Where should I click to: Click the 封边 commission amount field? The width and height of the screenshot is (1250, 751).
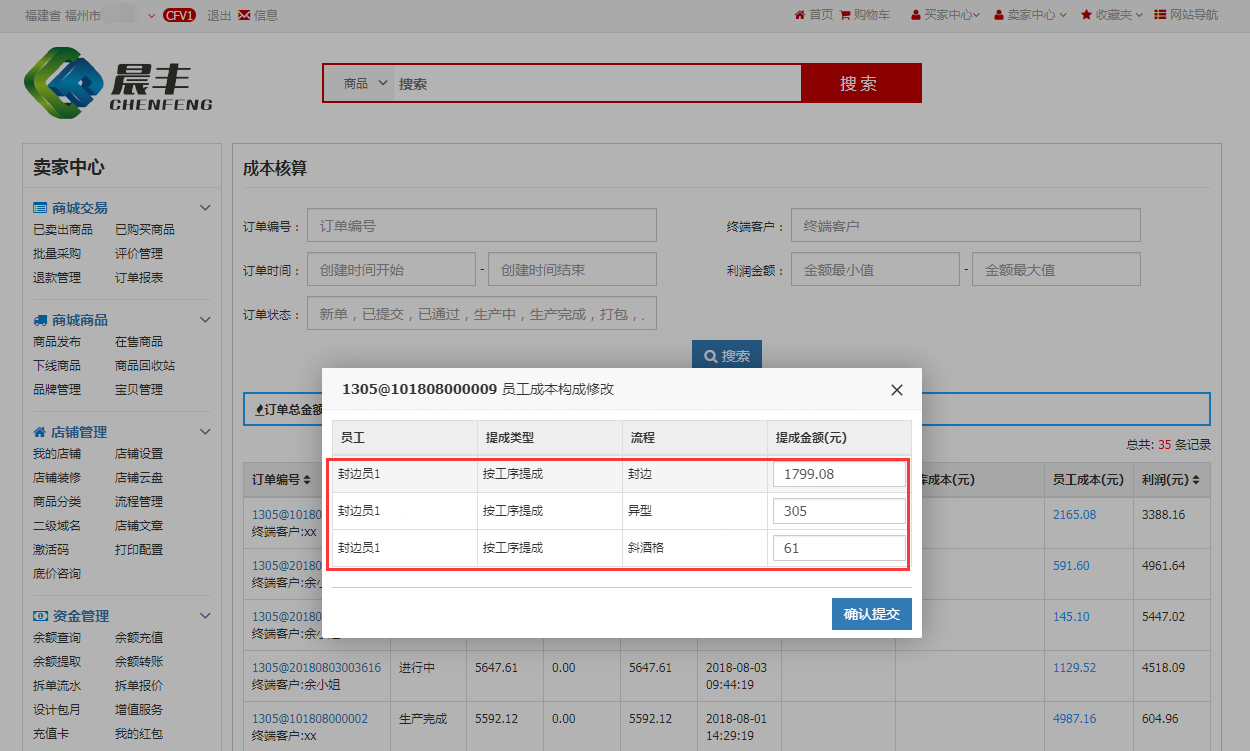(838, 474)
